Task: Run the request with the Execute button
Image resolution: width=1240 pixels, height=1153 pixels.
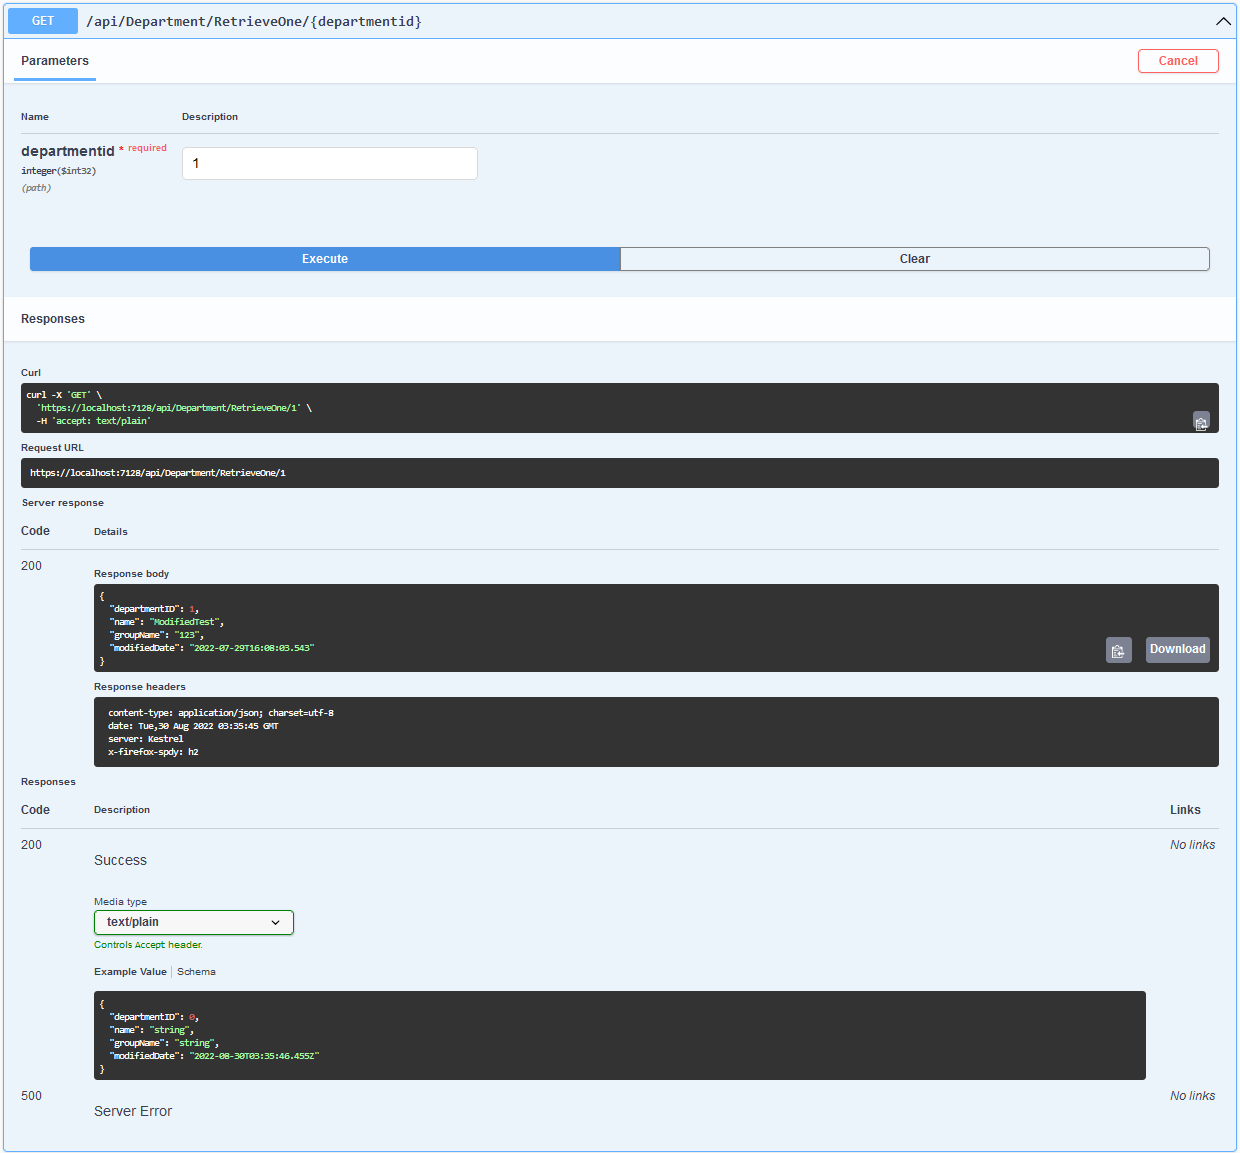Action: pos(325,259)
